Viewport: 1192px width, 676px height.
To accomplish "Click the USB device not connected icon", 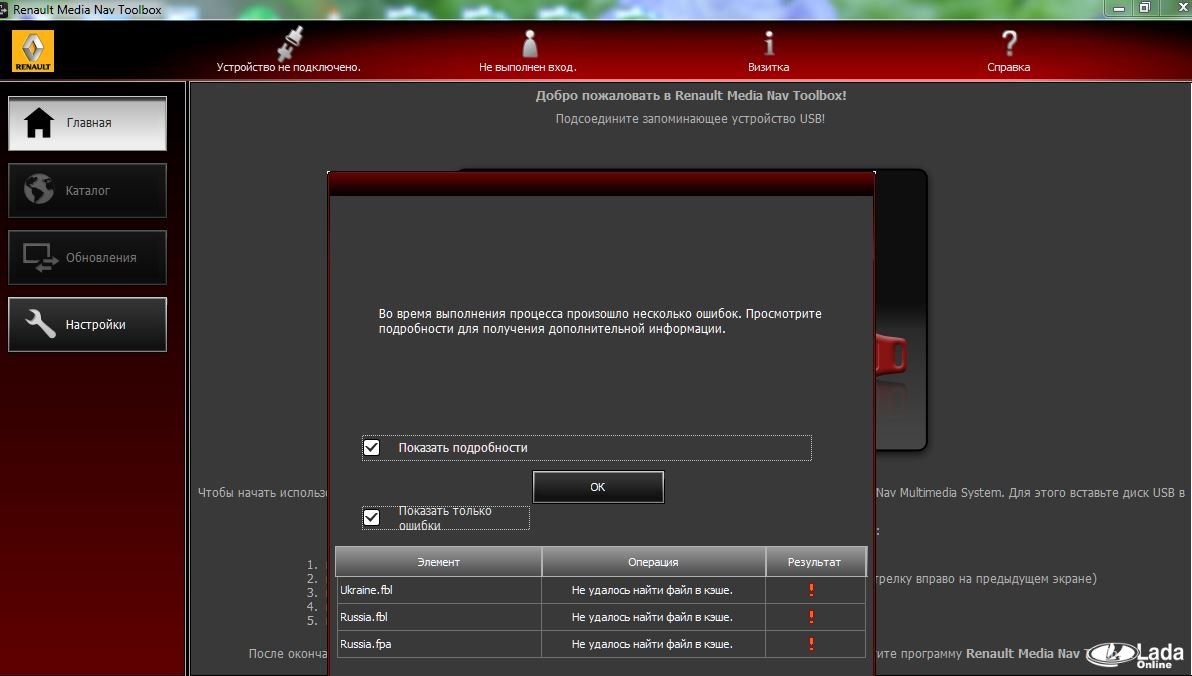I will [288, 43].
